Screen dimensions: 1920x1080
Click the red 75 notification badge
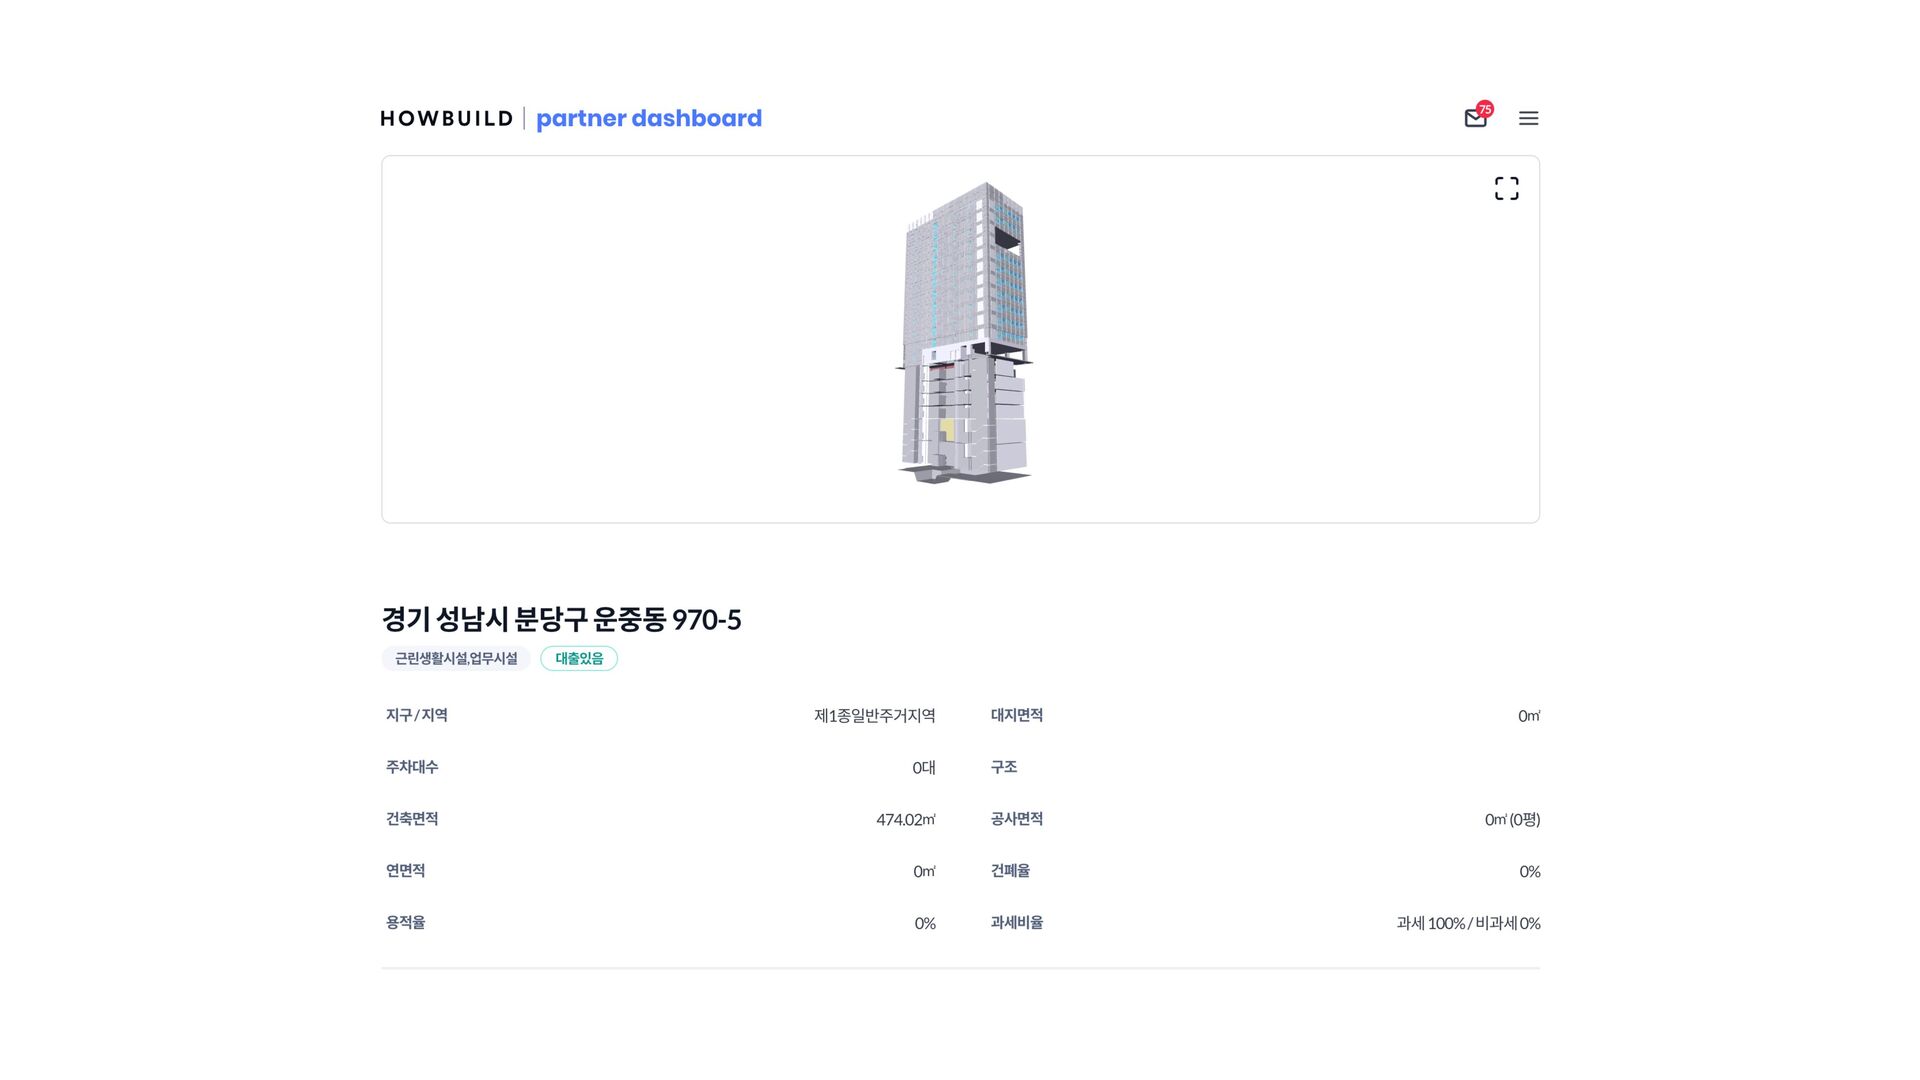[x=1485, y=109]
